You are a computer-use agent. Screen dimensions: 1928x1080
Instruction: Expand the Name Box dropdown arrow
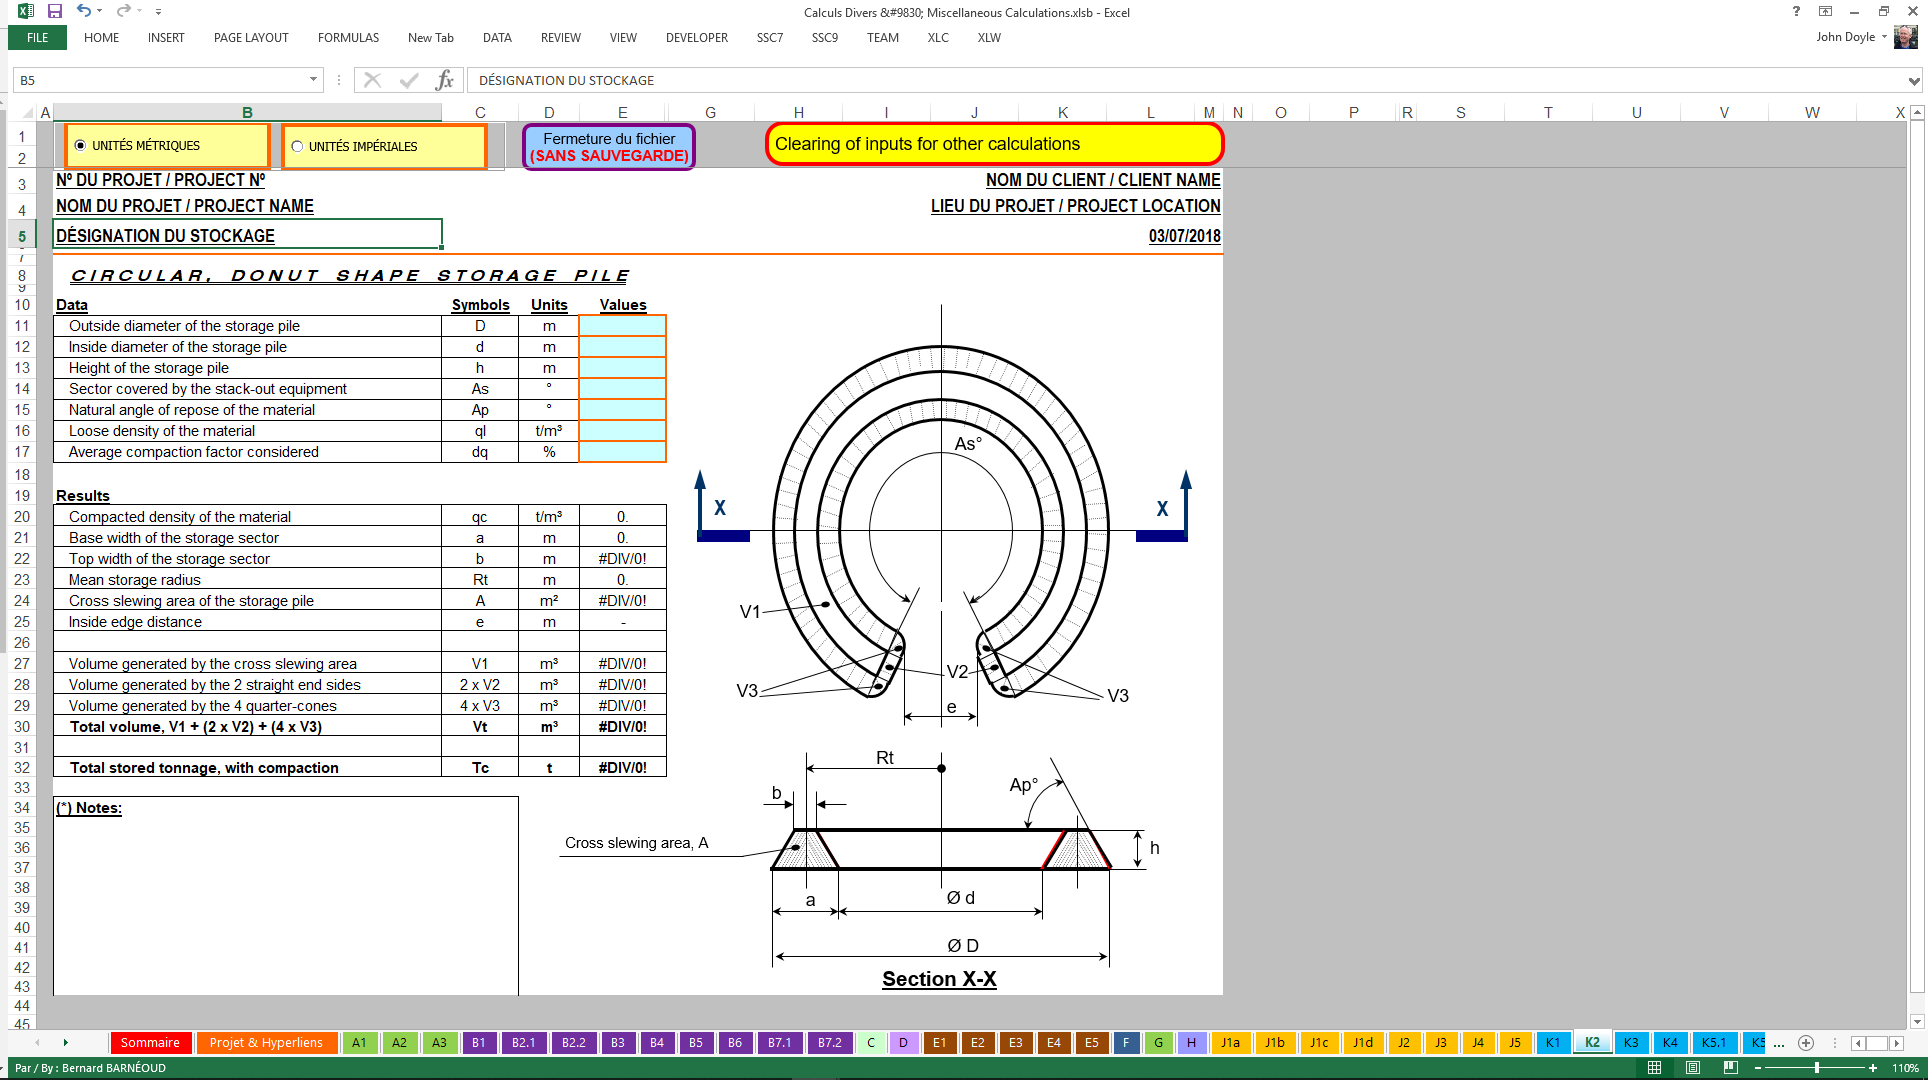(x=313, y=80)
